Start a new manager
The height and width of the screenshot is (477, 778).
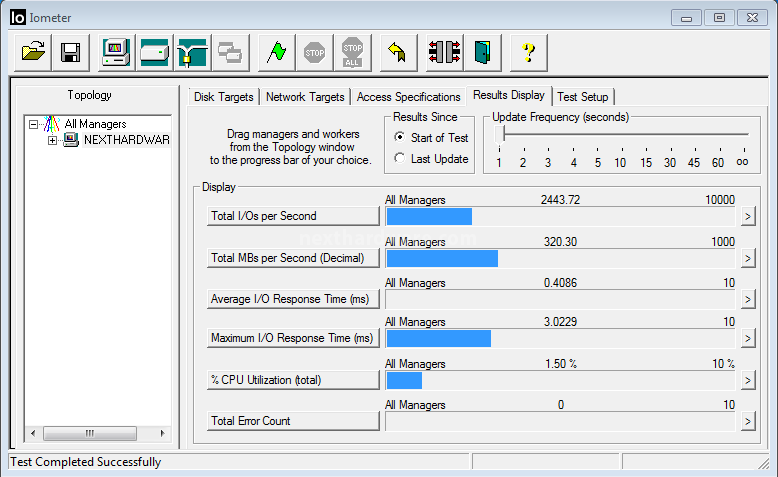[x=116, y=53]
